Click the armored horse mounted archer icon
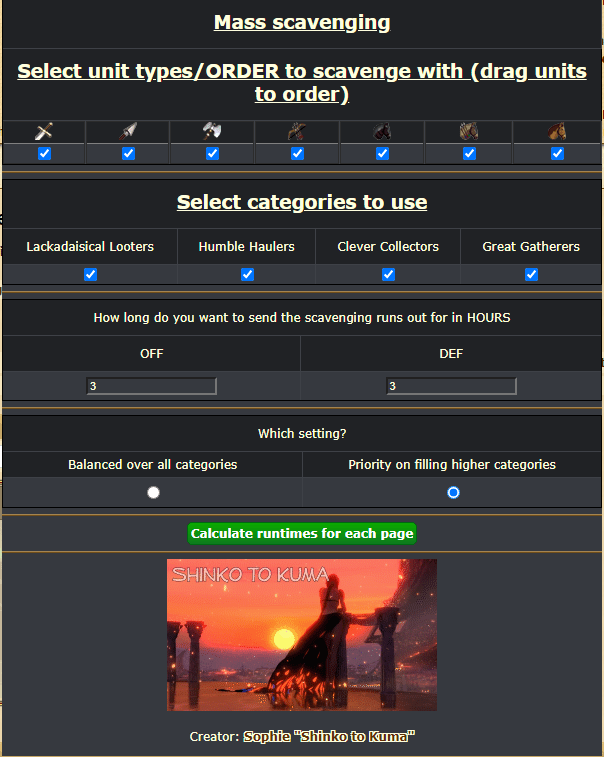Image resolution: width=604 pixels, height=757 pixels. 469,131
